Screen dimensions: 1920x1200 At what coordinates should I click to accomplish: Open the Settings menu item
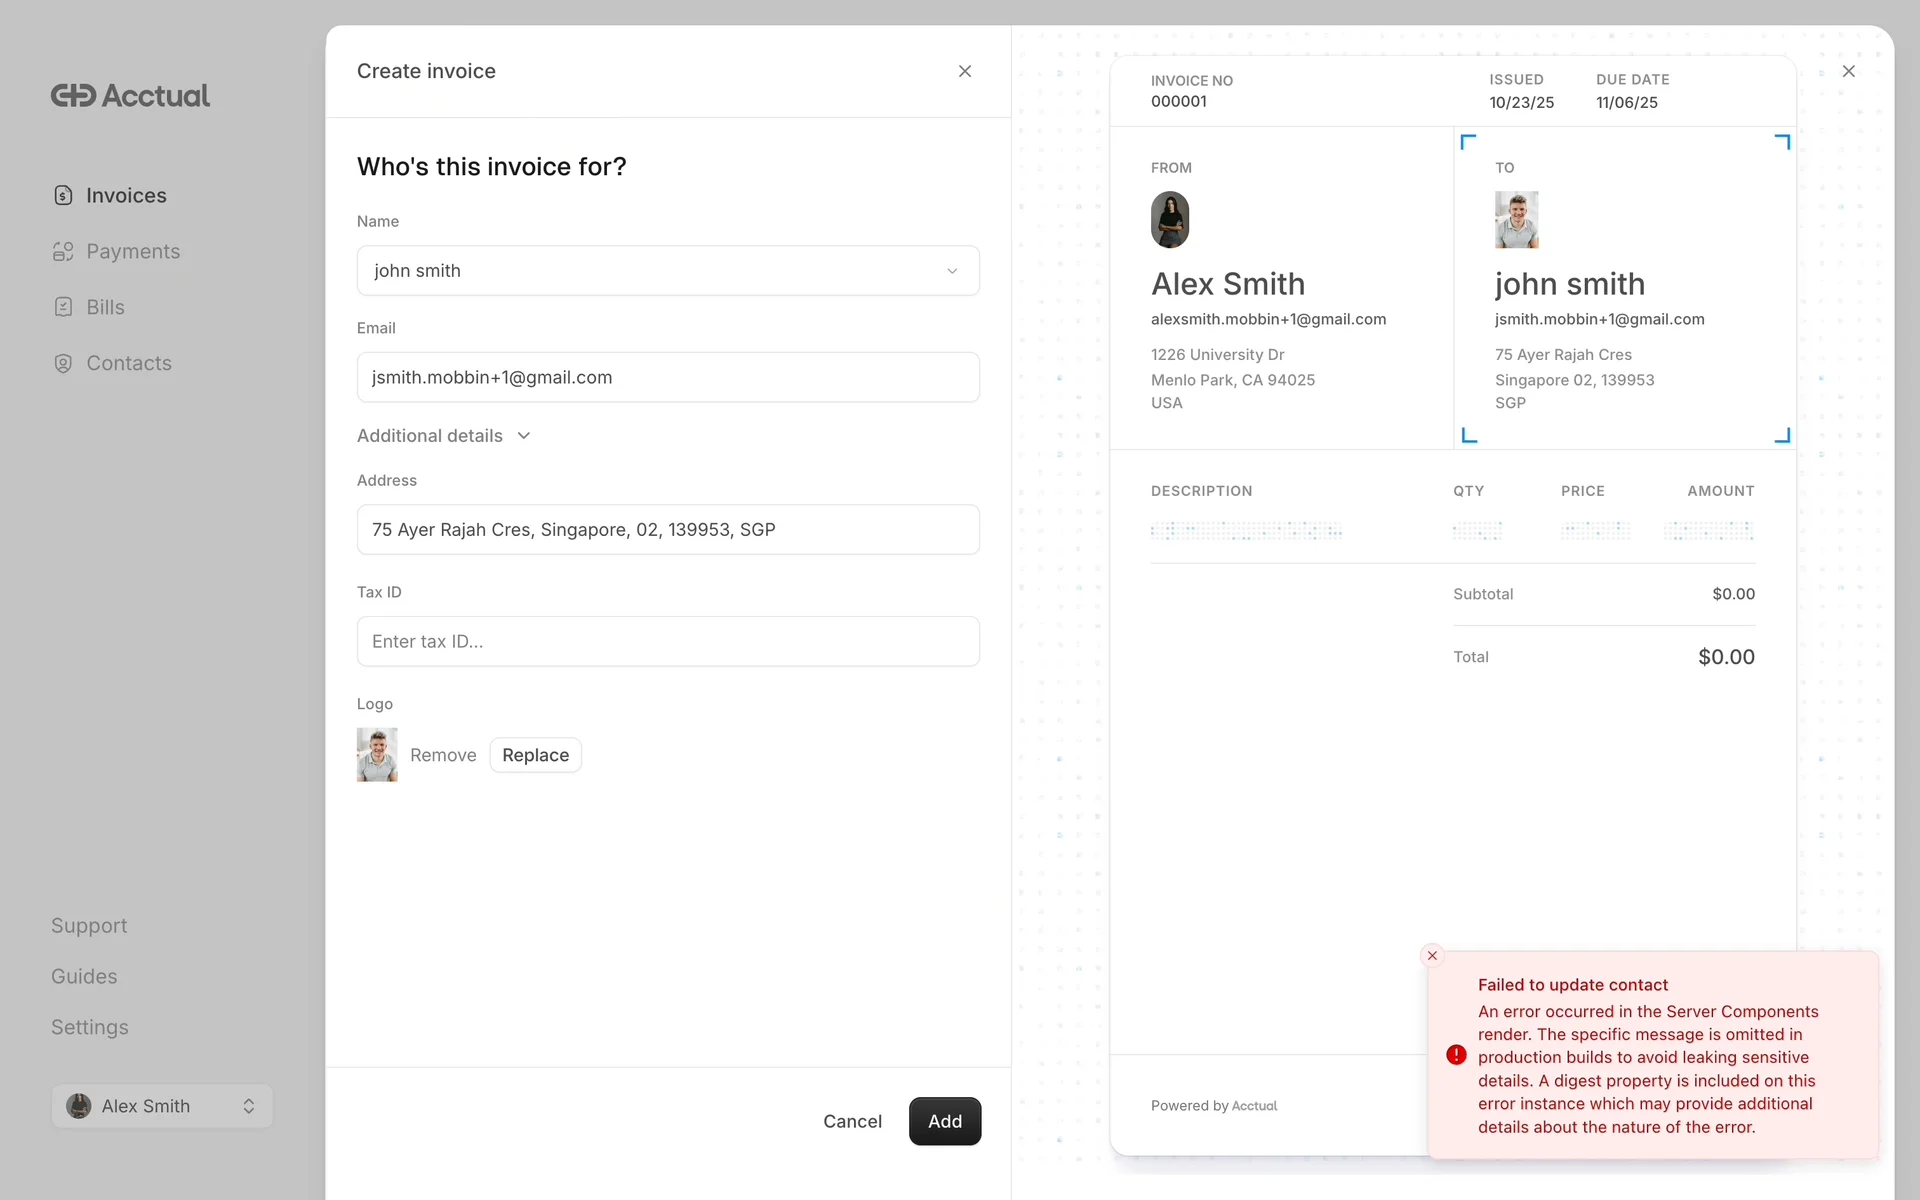[x=90, y=1027]
